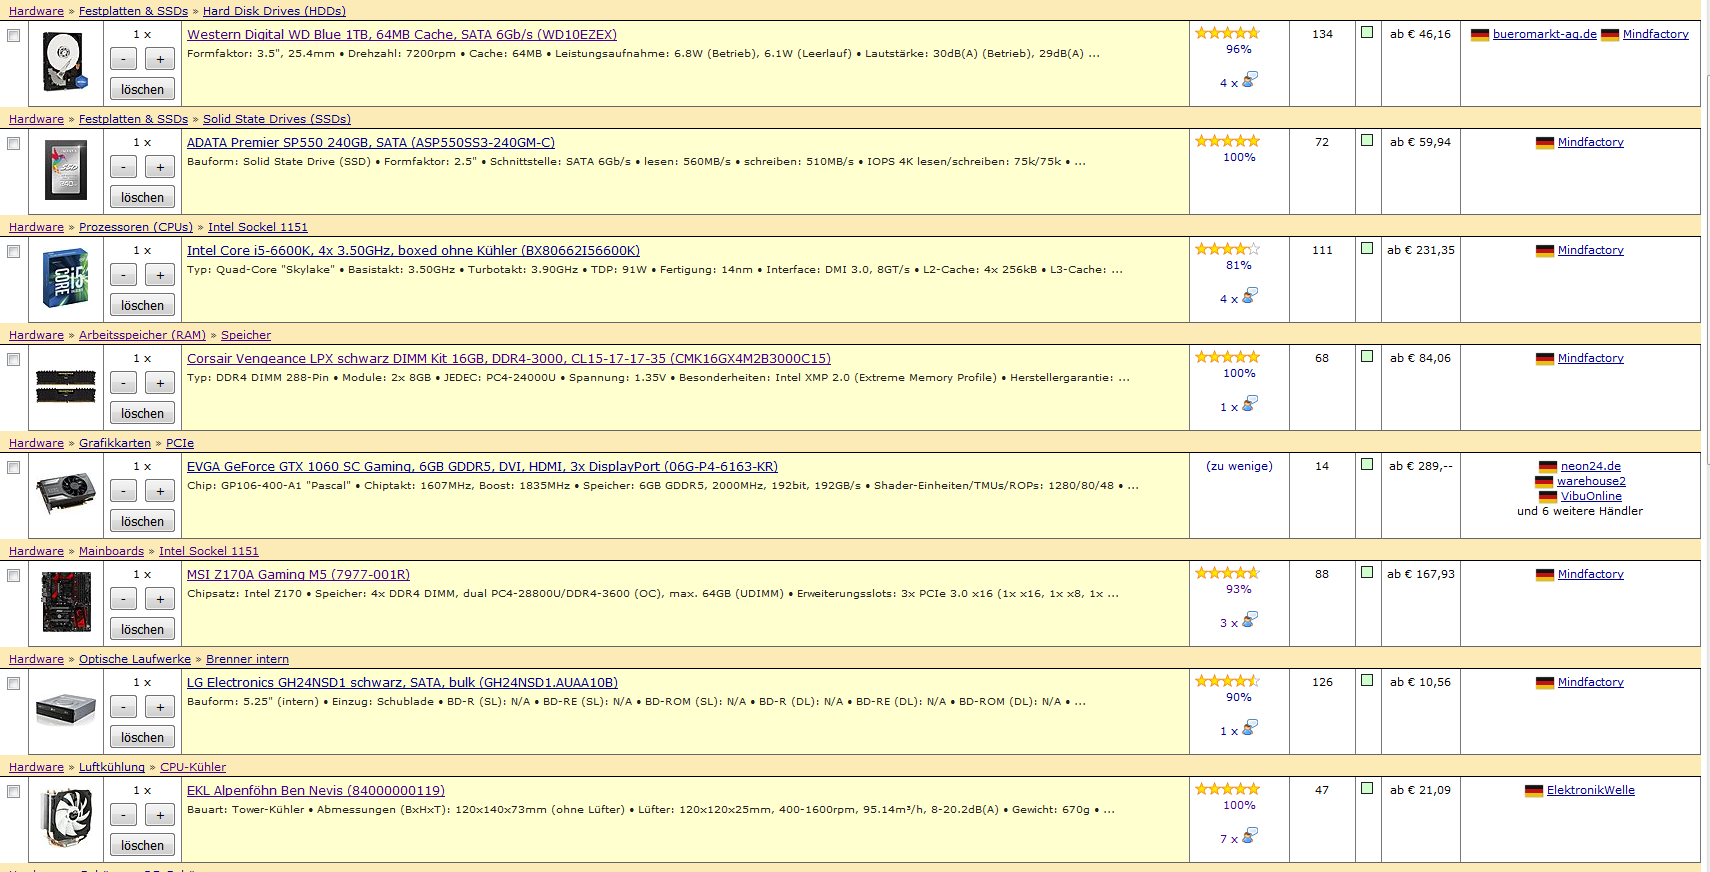Image resolution: width=1710 pixels, height=872 pixels.
Task: Tick the left checkbox for Intel Core i5-6600K
Action: [x=13, y=251]
